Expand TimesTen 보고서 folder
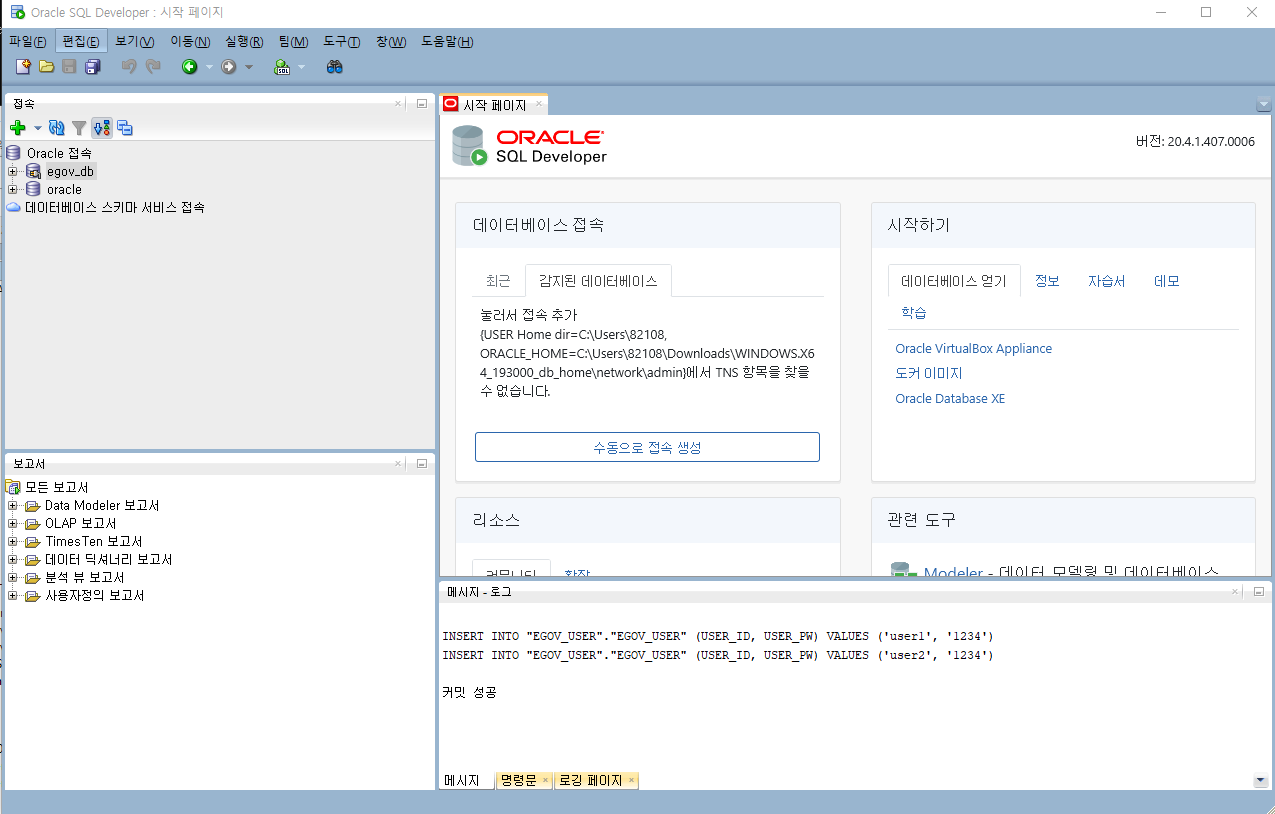This screenshot has height=814, width=1275. click(x=13, y=541)
